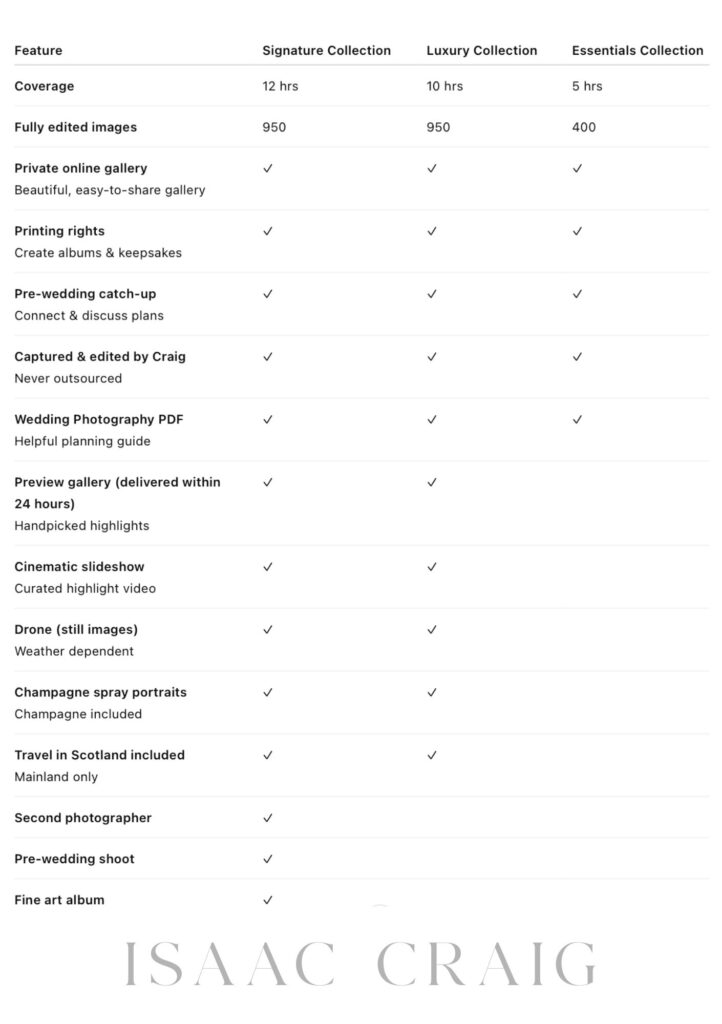The image size is (722, 1024).
Task: Click Signature Collection checkmark for Private online gallery
Action: [x=268, y=169]
